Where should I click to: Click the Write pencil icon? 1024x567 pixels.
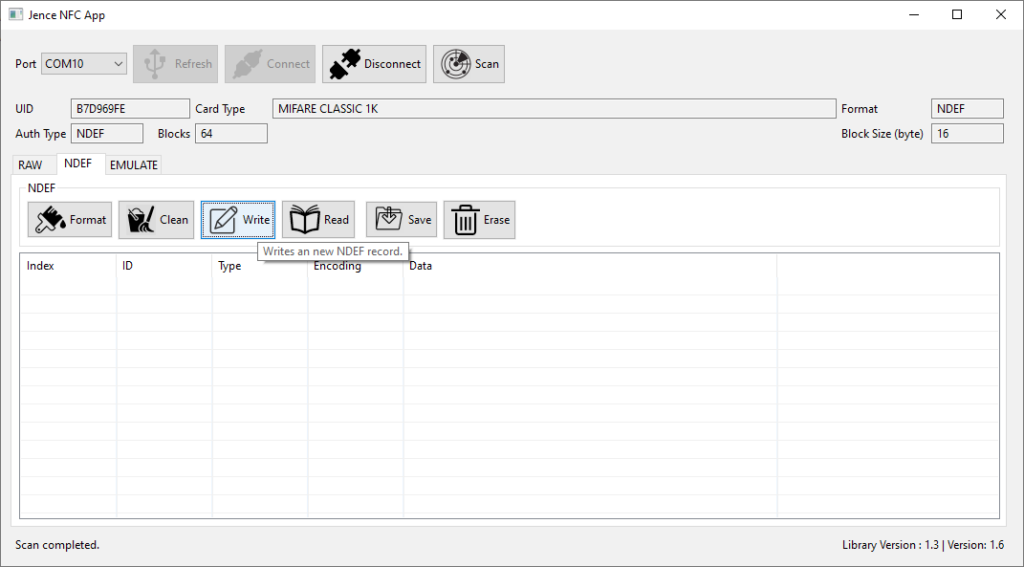[223, 220]
